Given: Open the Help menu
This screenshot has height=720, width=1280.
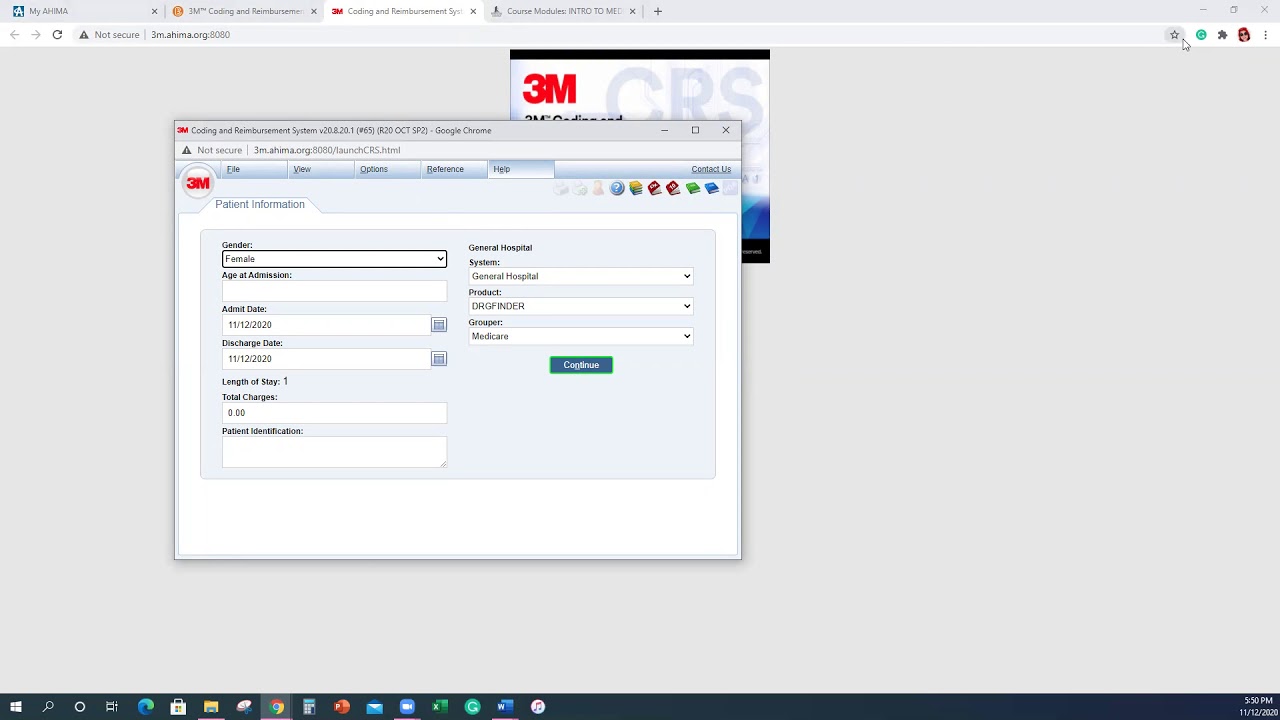Looking at the screenshot, I should [x=501, y=169].
